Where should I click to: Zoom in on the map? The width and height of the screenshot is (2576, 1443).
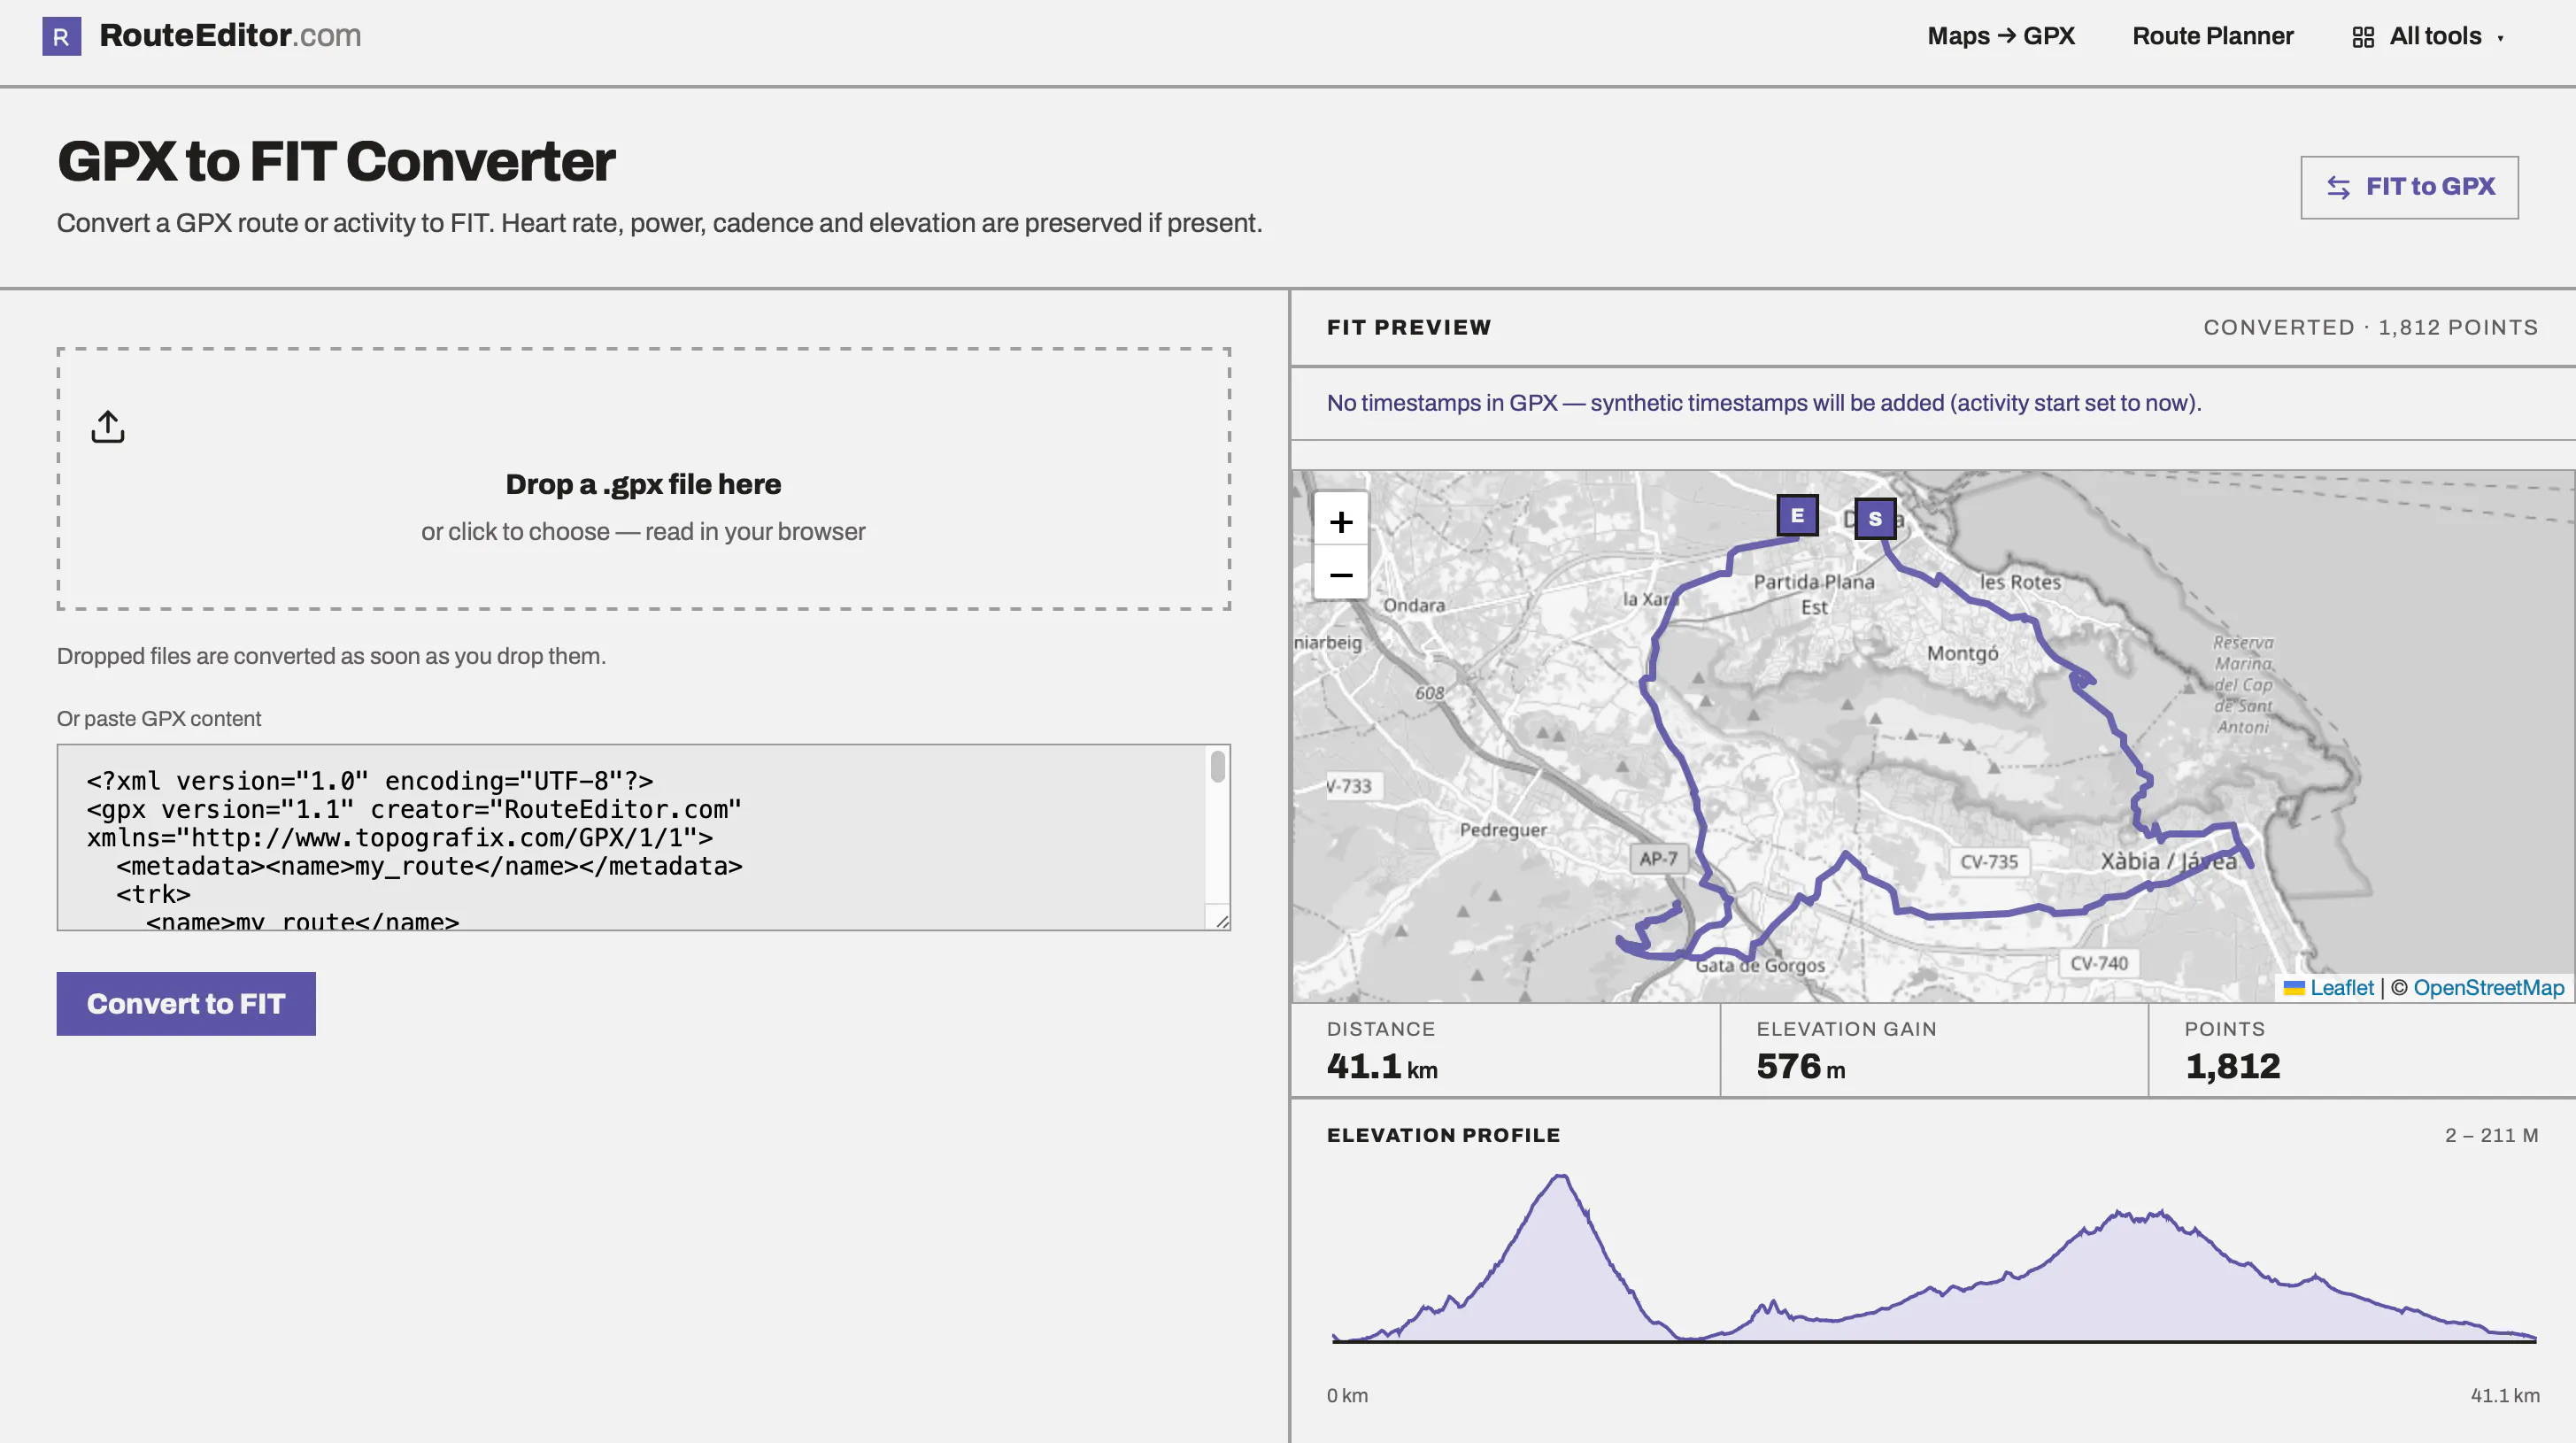(1340, 521)
